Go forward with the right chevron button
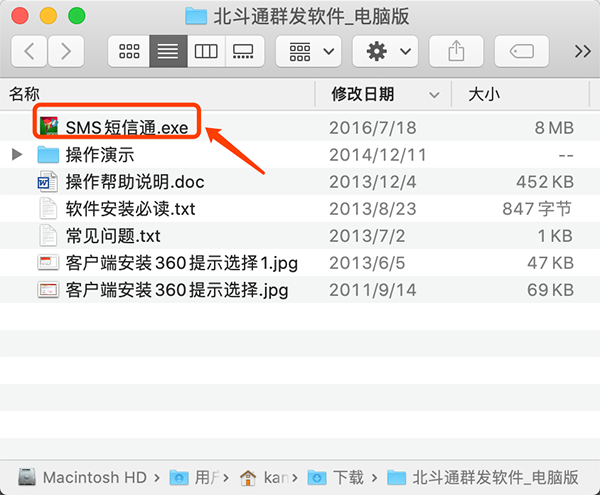The height and width of the screenshot is (495, 600). tap(66, 51)
